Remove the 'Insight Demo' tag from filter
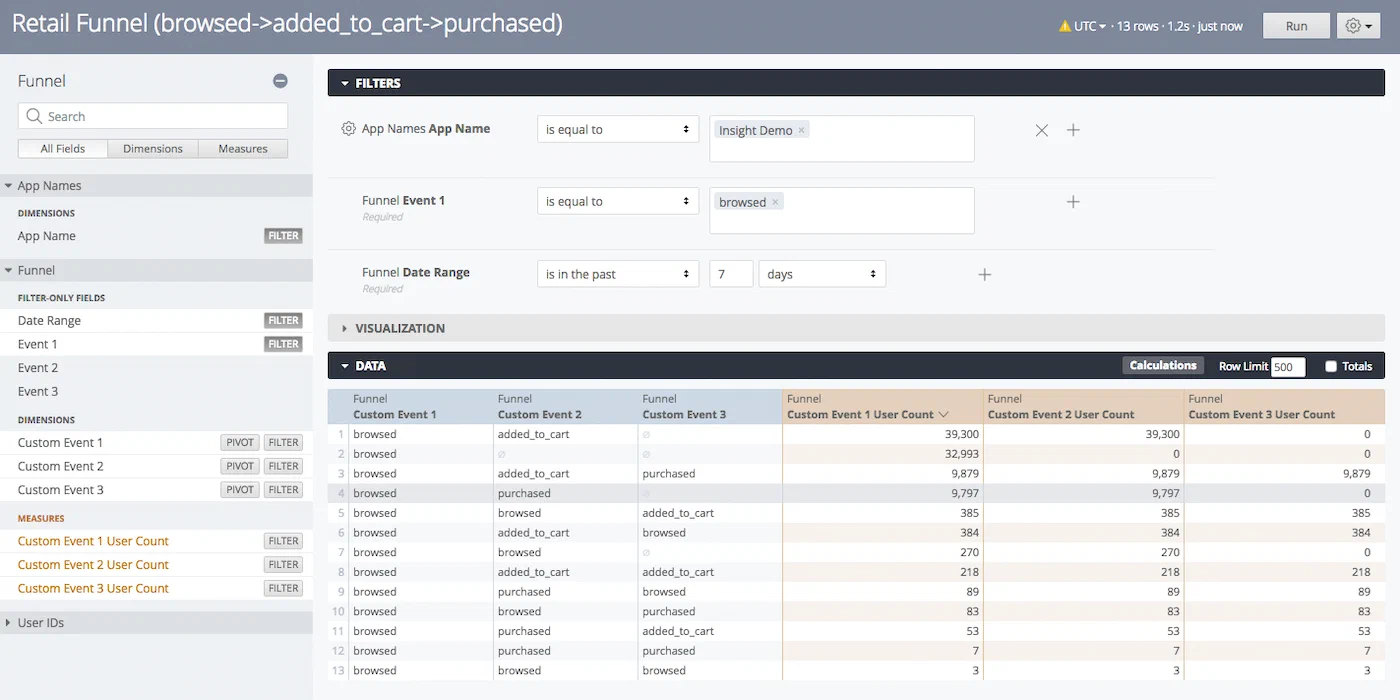Screen dimensions: 1400x700 [802, 130]
